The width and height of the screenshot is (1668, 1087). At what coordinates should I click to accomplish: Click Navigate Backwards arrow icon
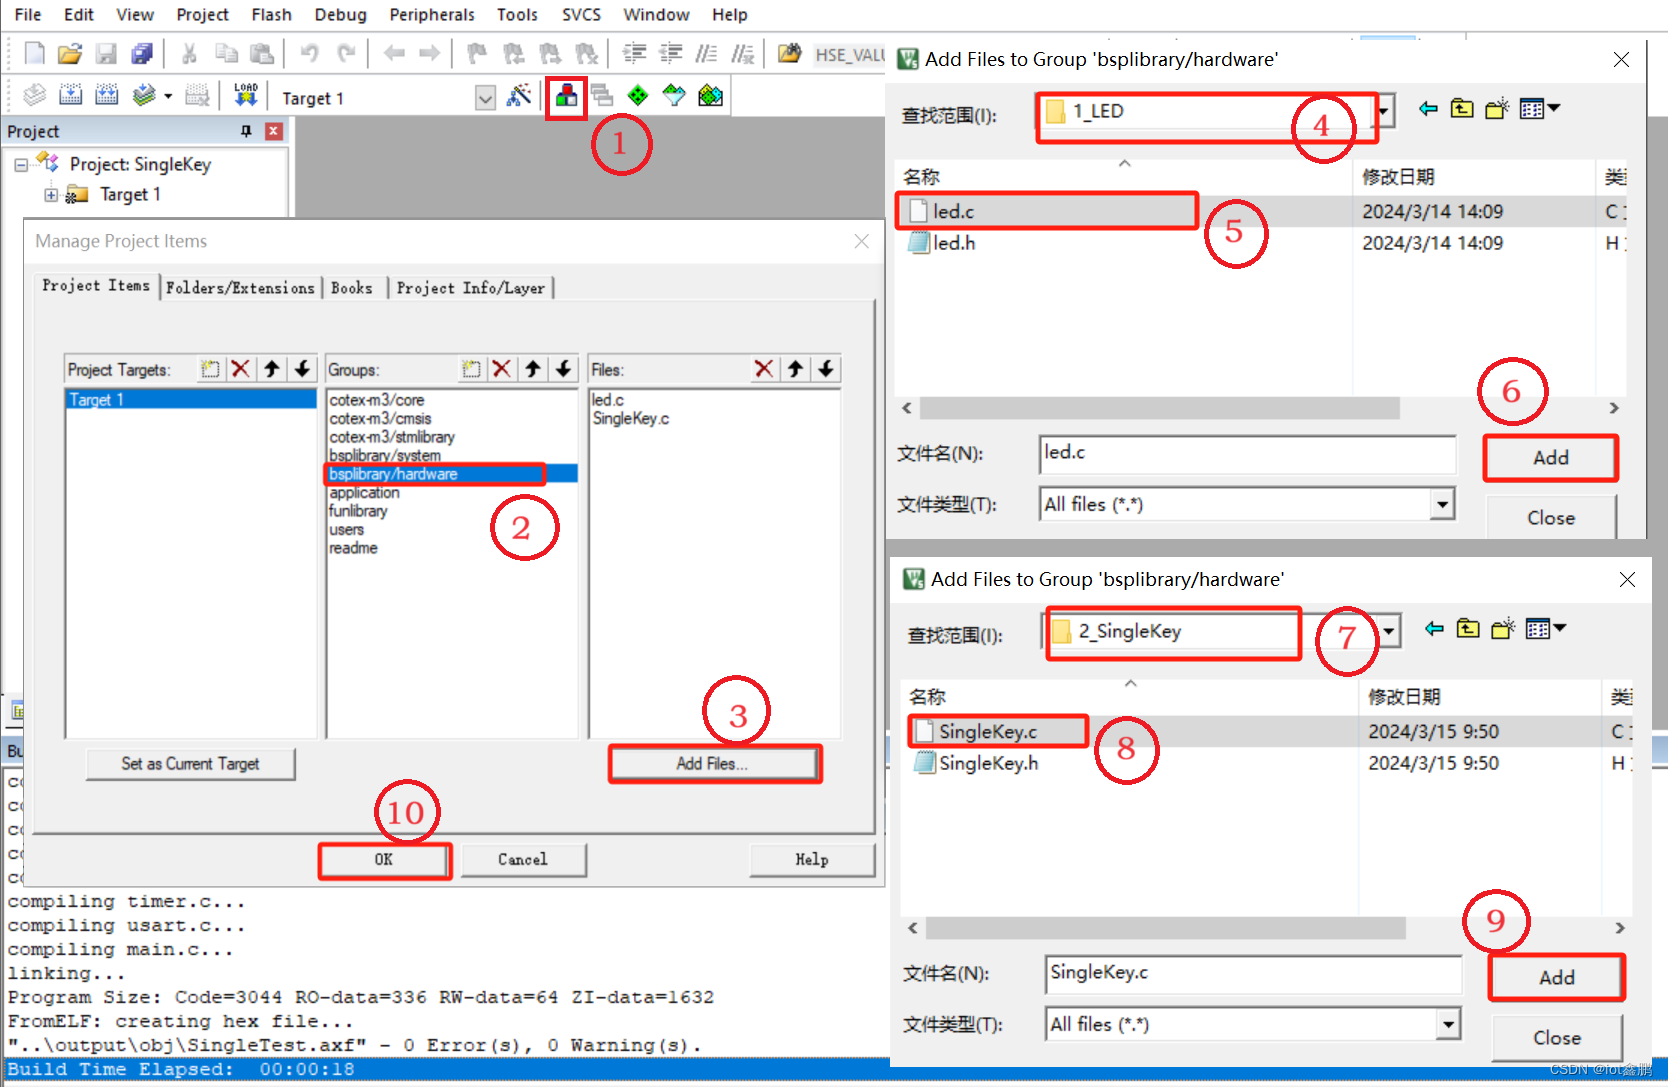[x=394, y=54]
